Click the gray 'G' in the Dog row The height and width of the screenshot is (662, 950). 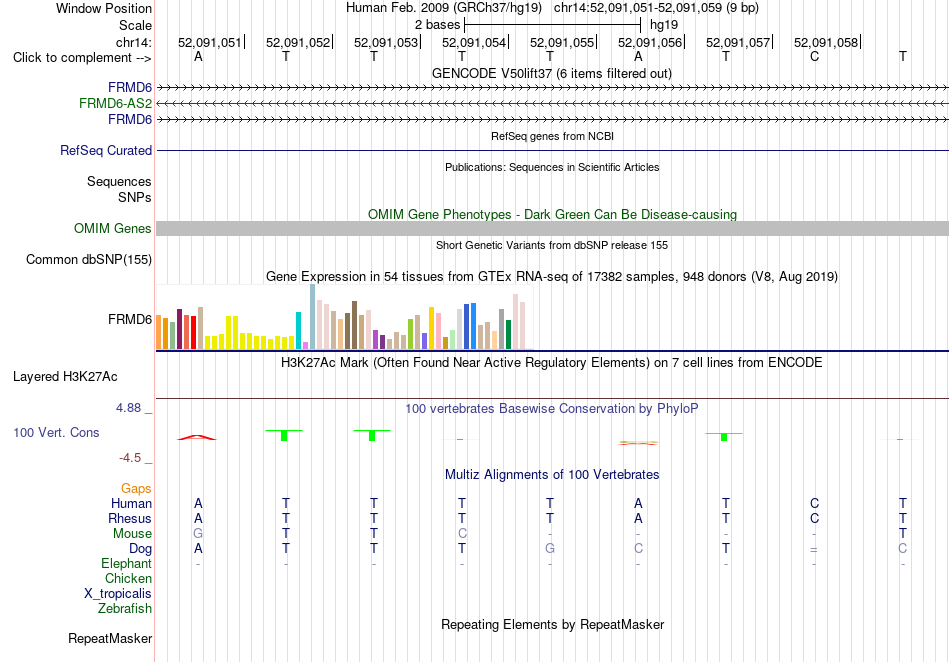[550, 549]
